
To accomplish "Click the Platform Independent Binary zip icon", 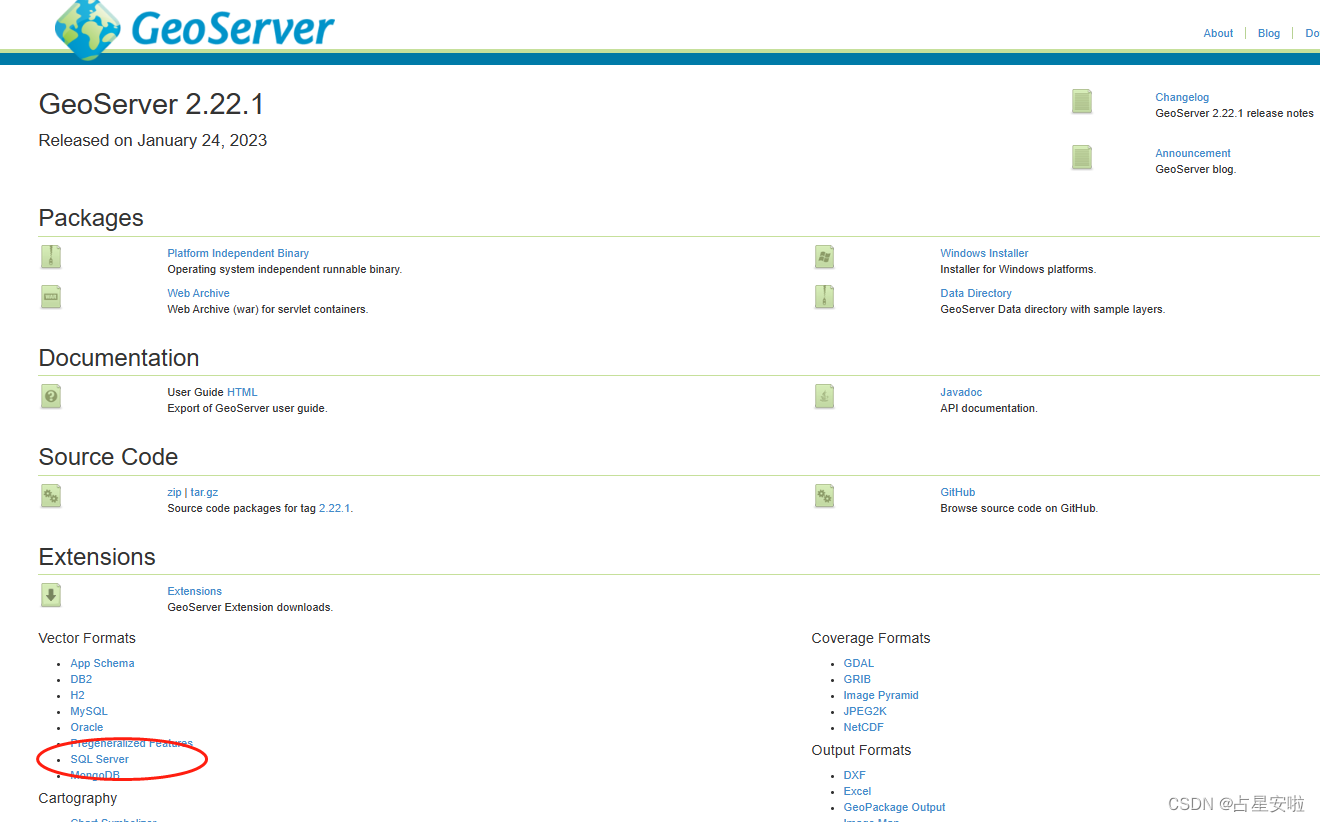I will [51, 257].
